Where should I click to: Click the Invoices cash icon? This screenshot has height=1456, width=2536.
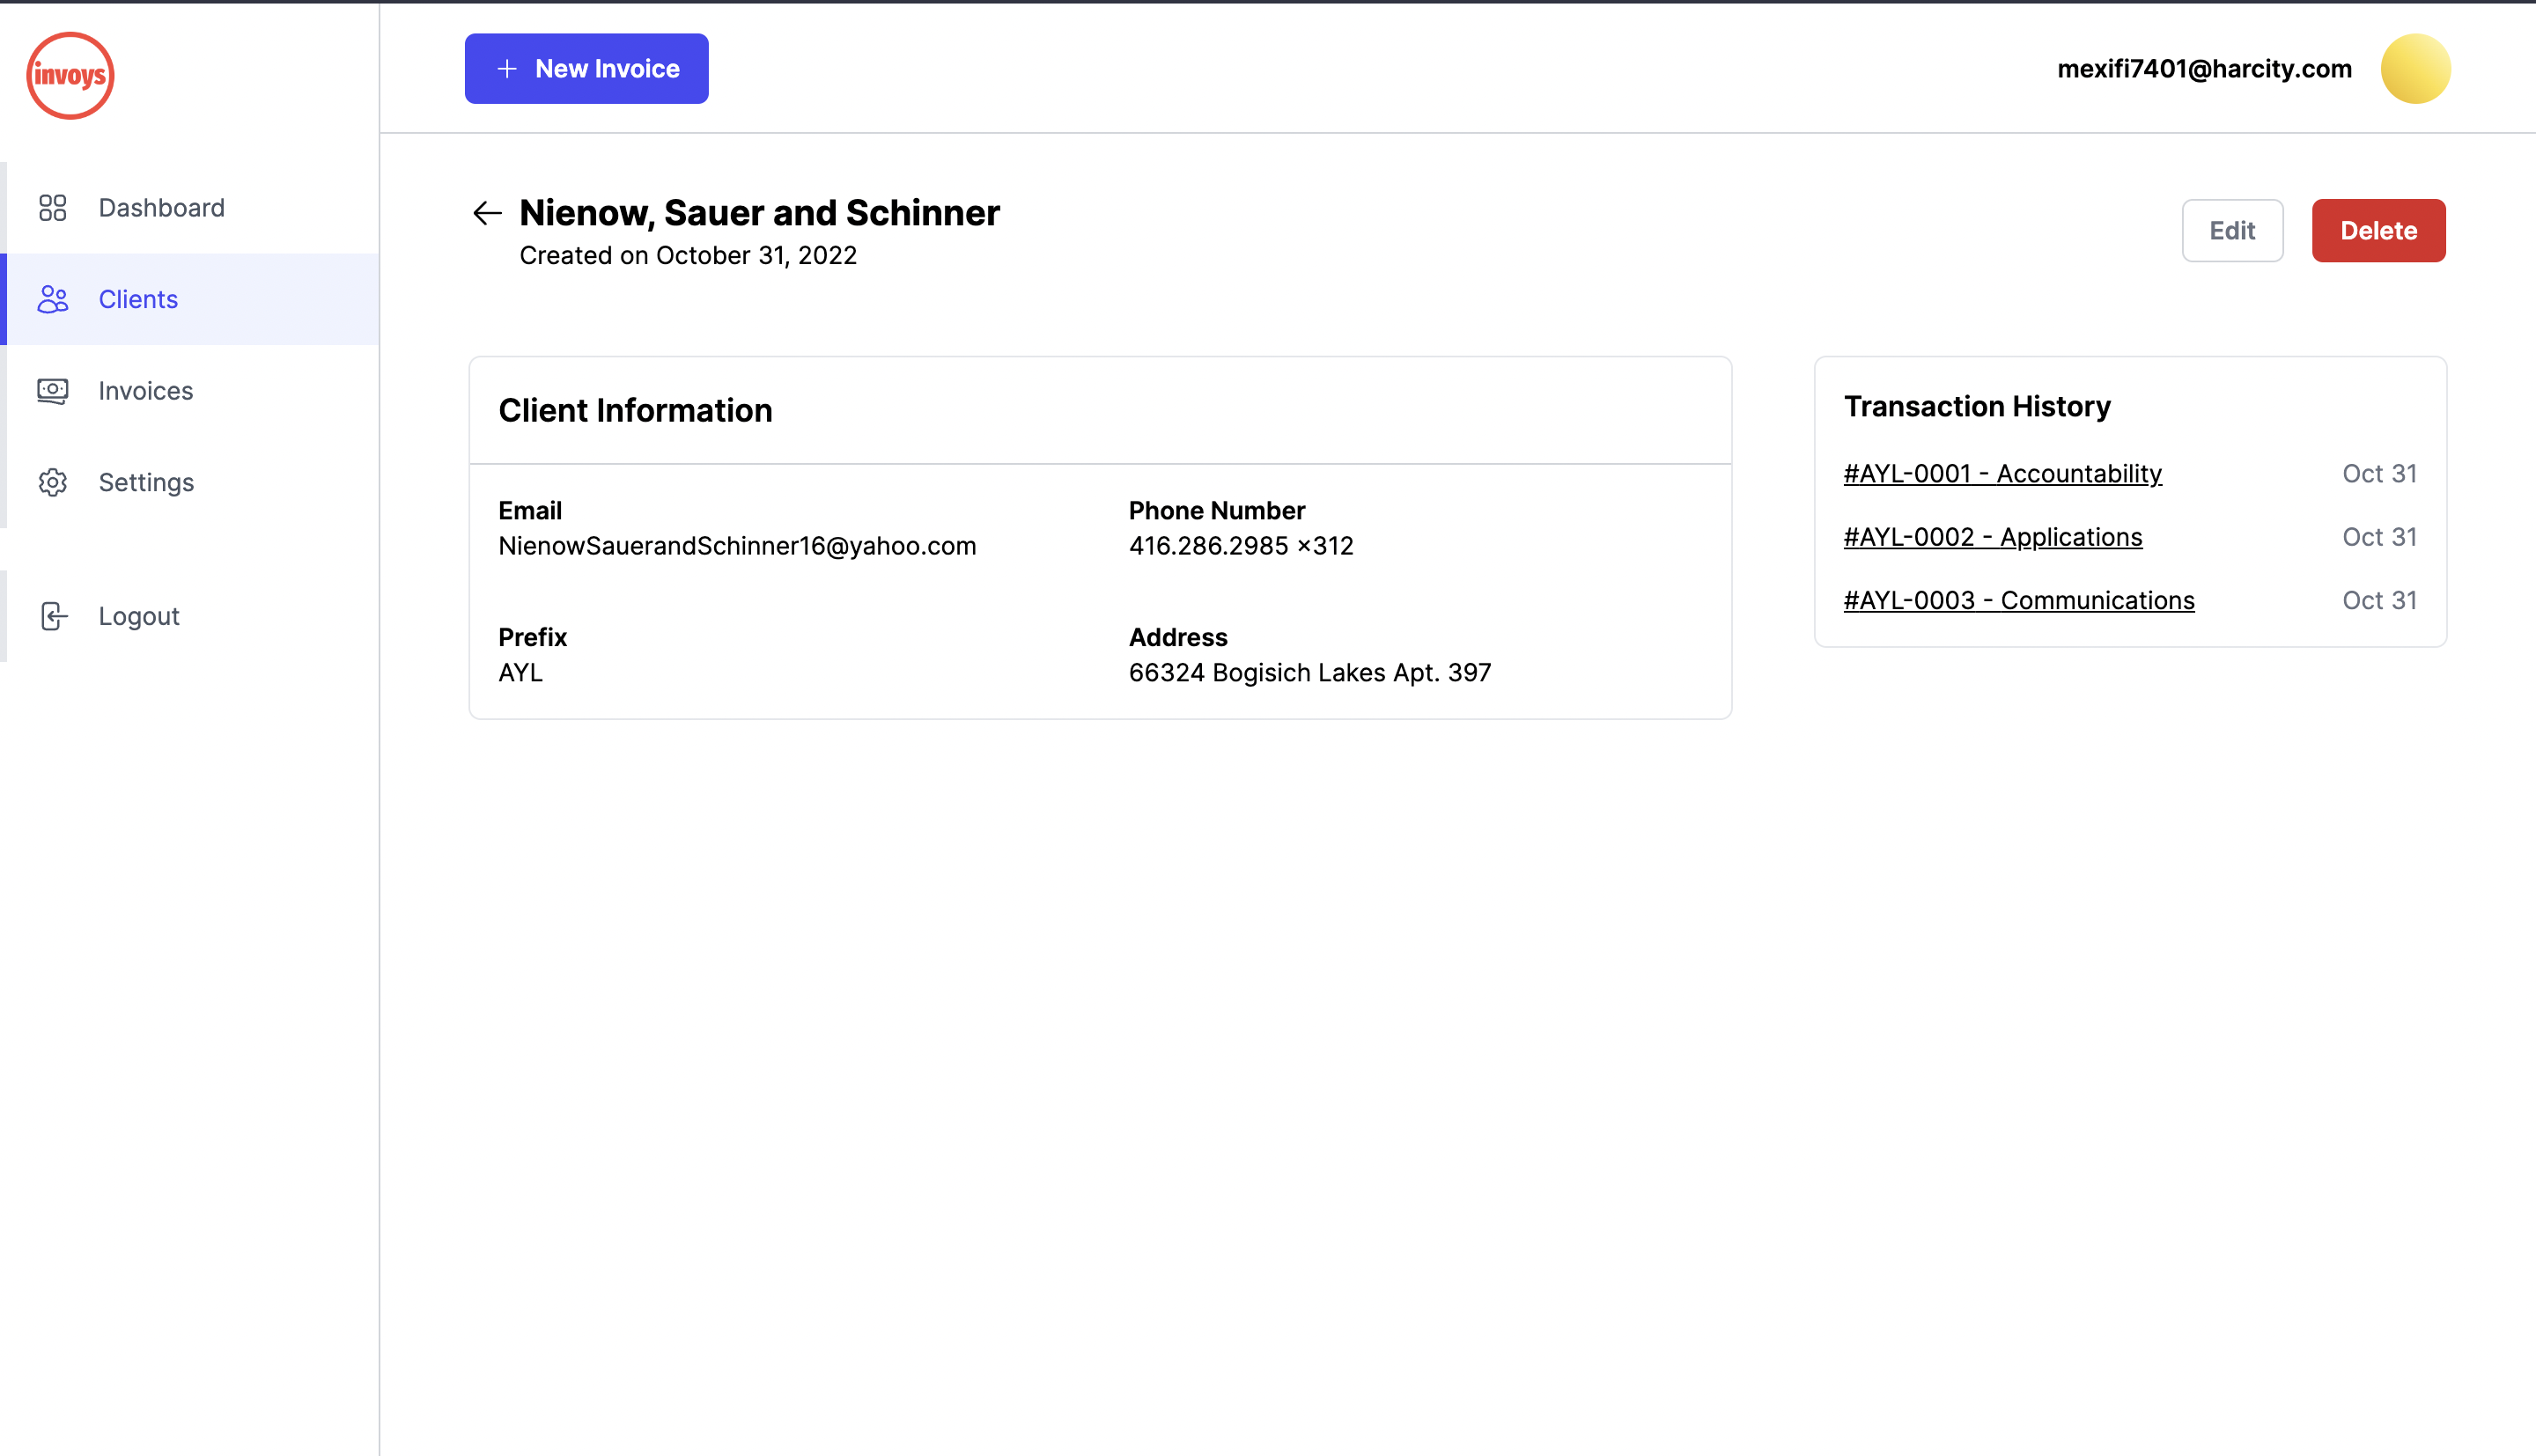click(52, 391)
